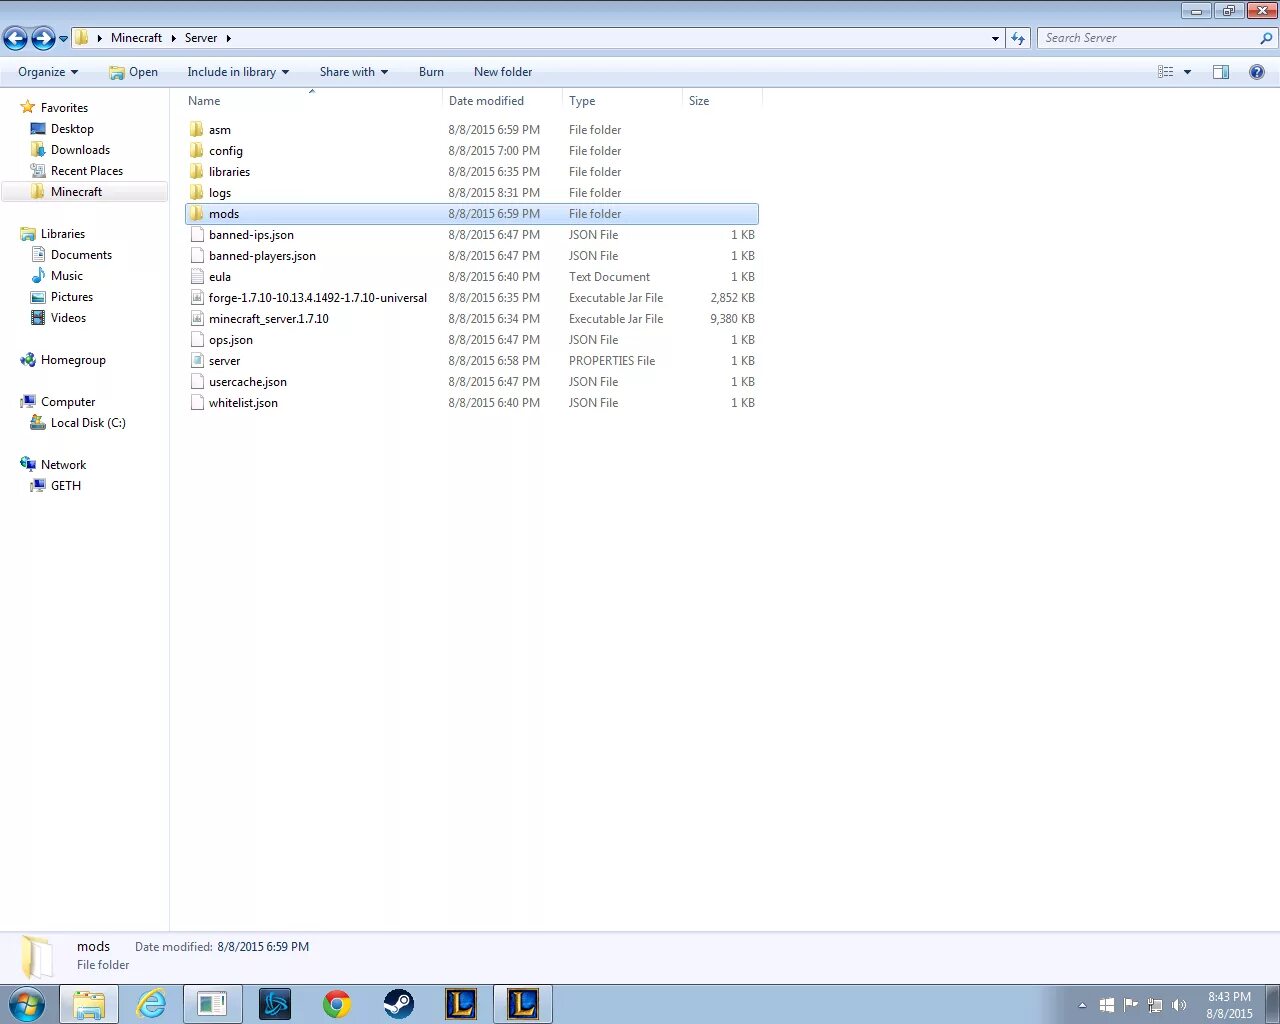
Task: Select Minecraft under Favorites
Action: pos(76,192)
